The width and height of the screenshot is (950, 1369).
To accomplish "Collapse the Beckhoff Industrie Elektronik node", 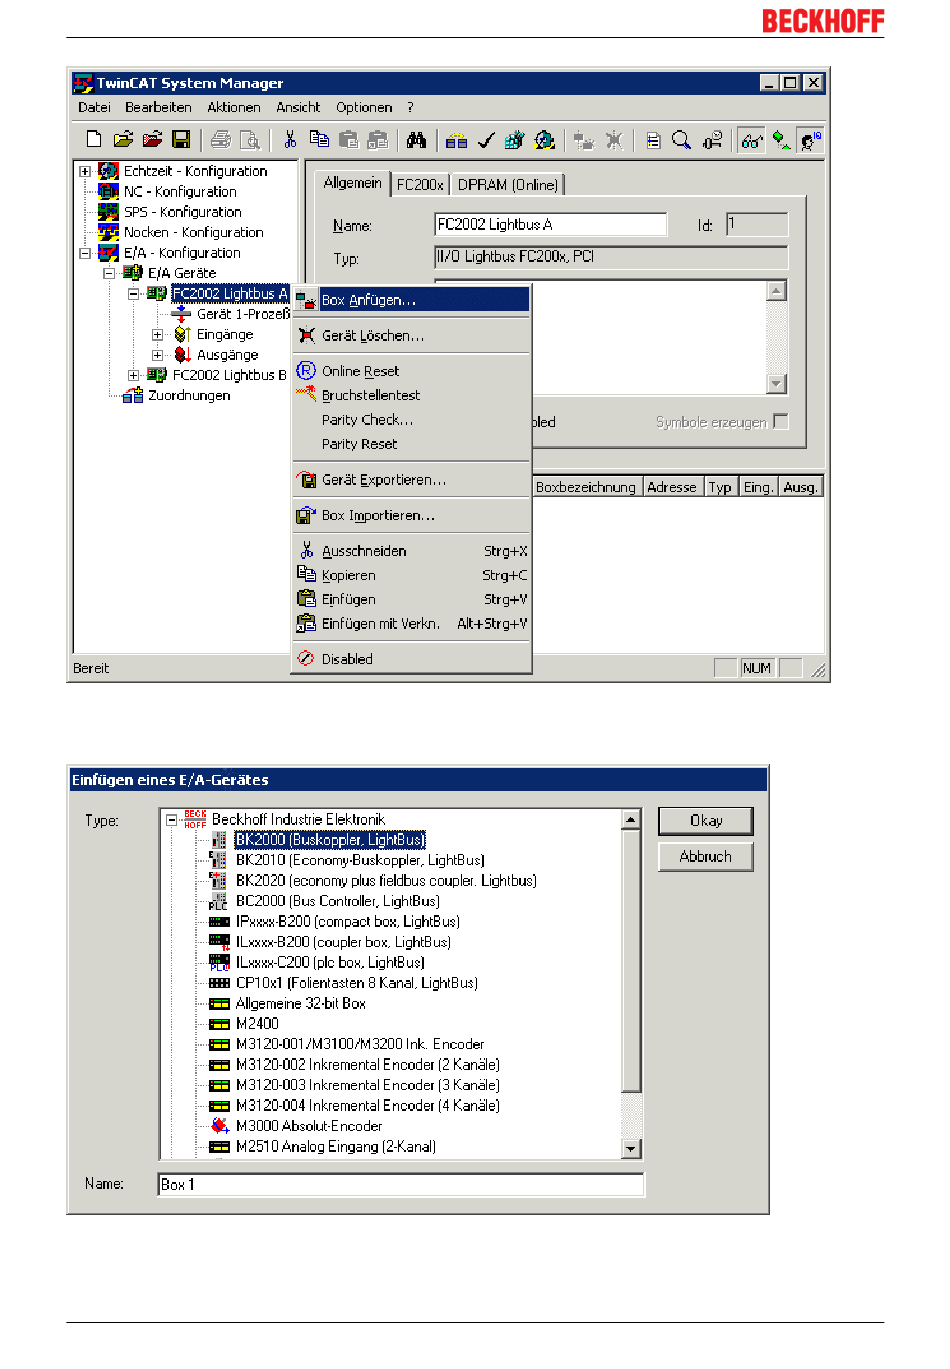I will pyautogui.click(x=172, y=820).
